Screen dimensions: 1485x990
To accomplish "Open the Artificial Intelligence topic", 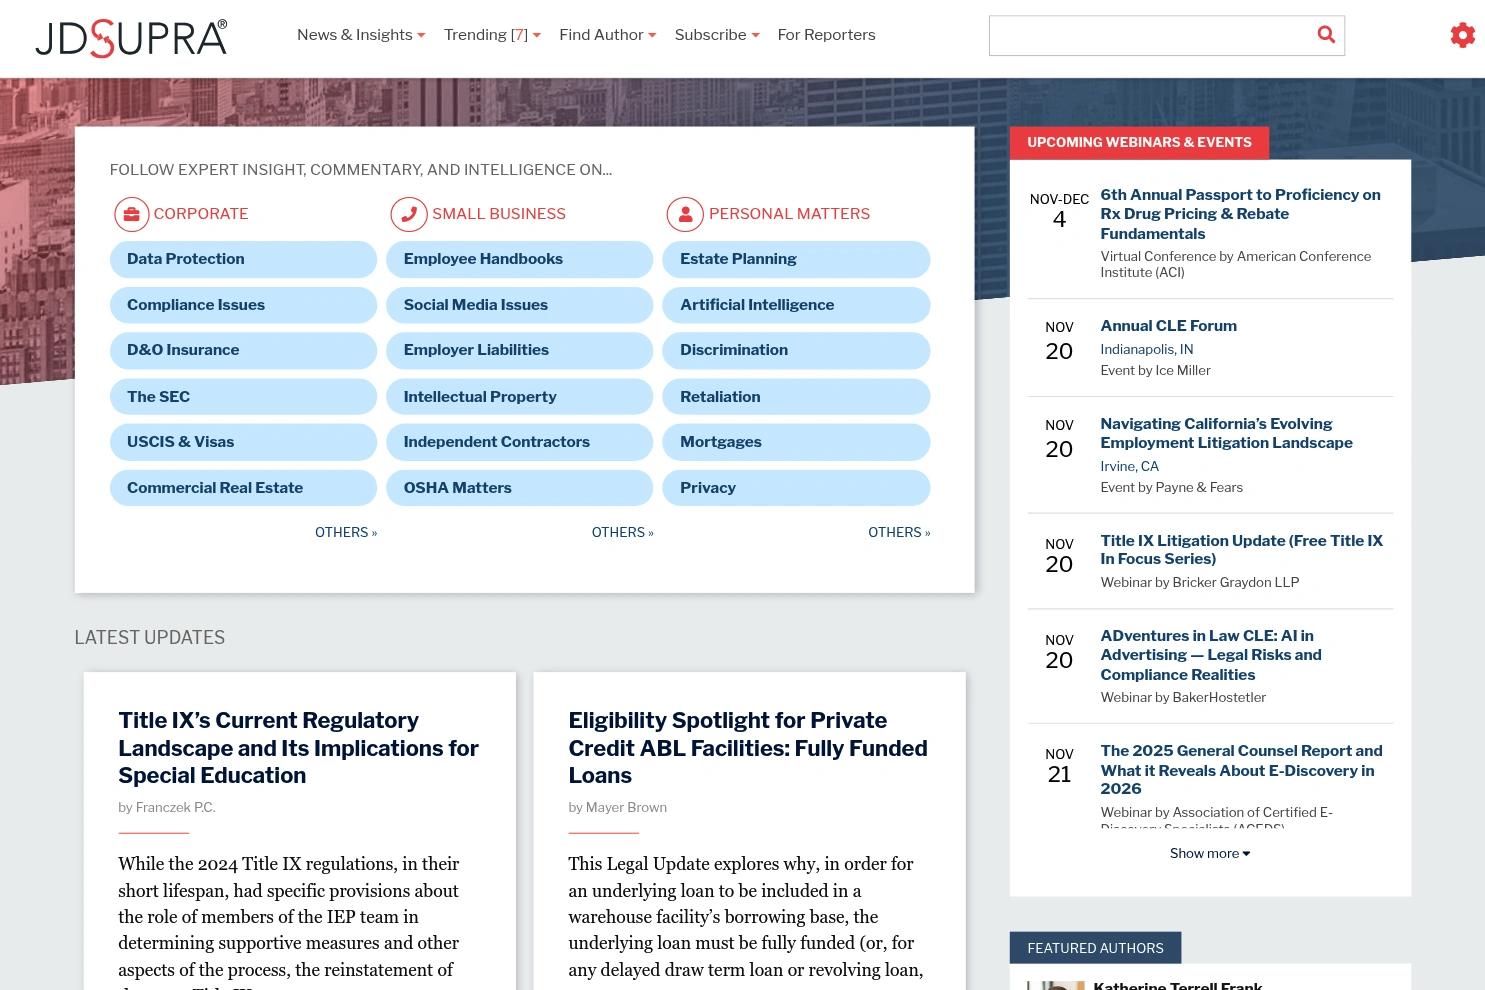I will (x=796, y=305).
